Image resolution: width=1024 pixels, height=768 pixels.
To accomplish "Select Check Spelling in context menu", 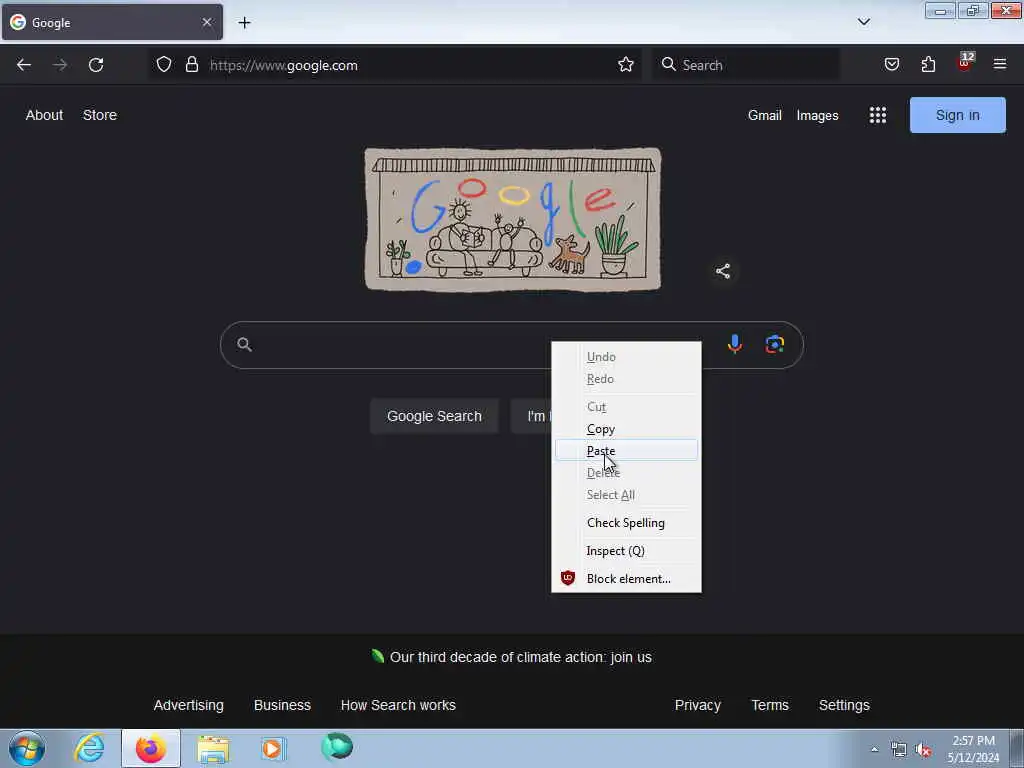I will point(626,522).
